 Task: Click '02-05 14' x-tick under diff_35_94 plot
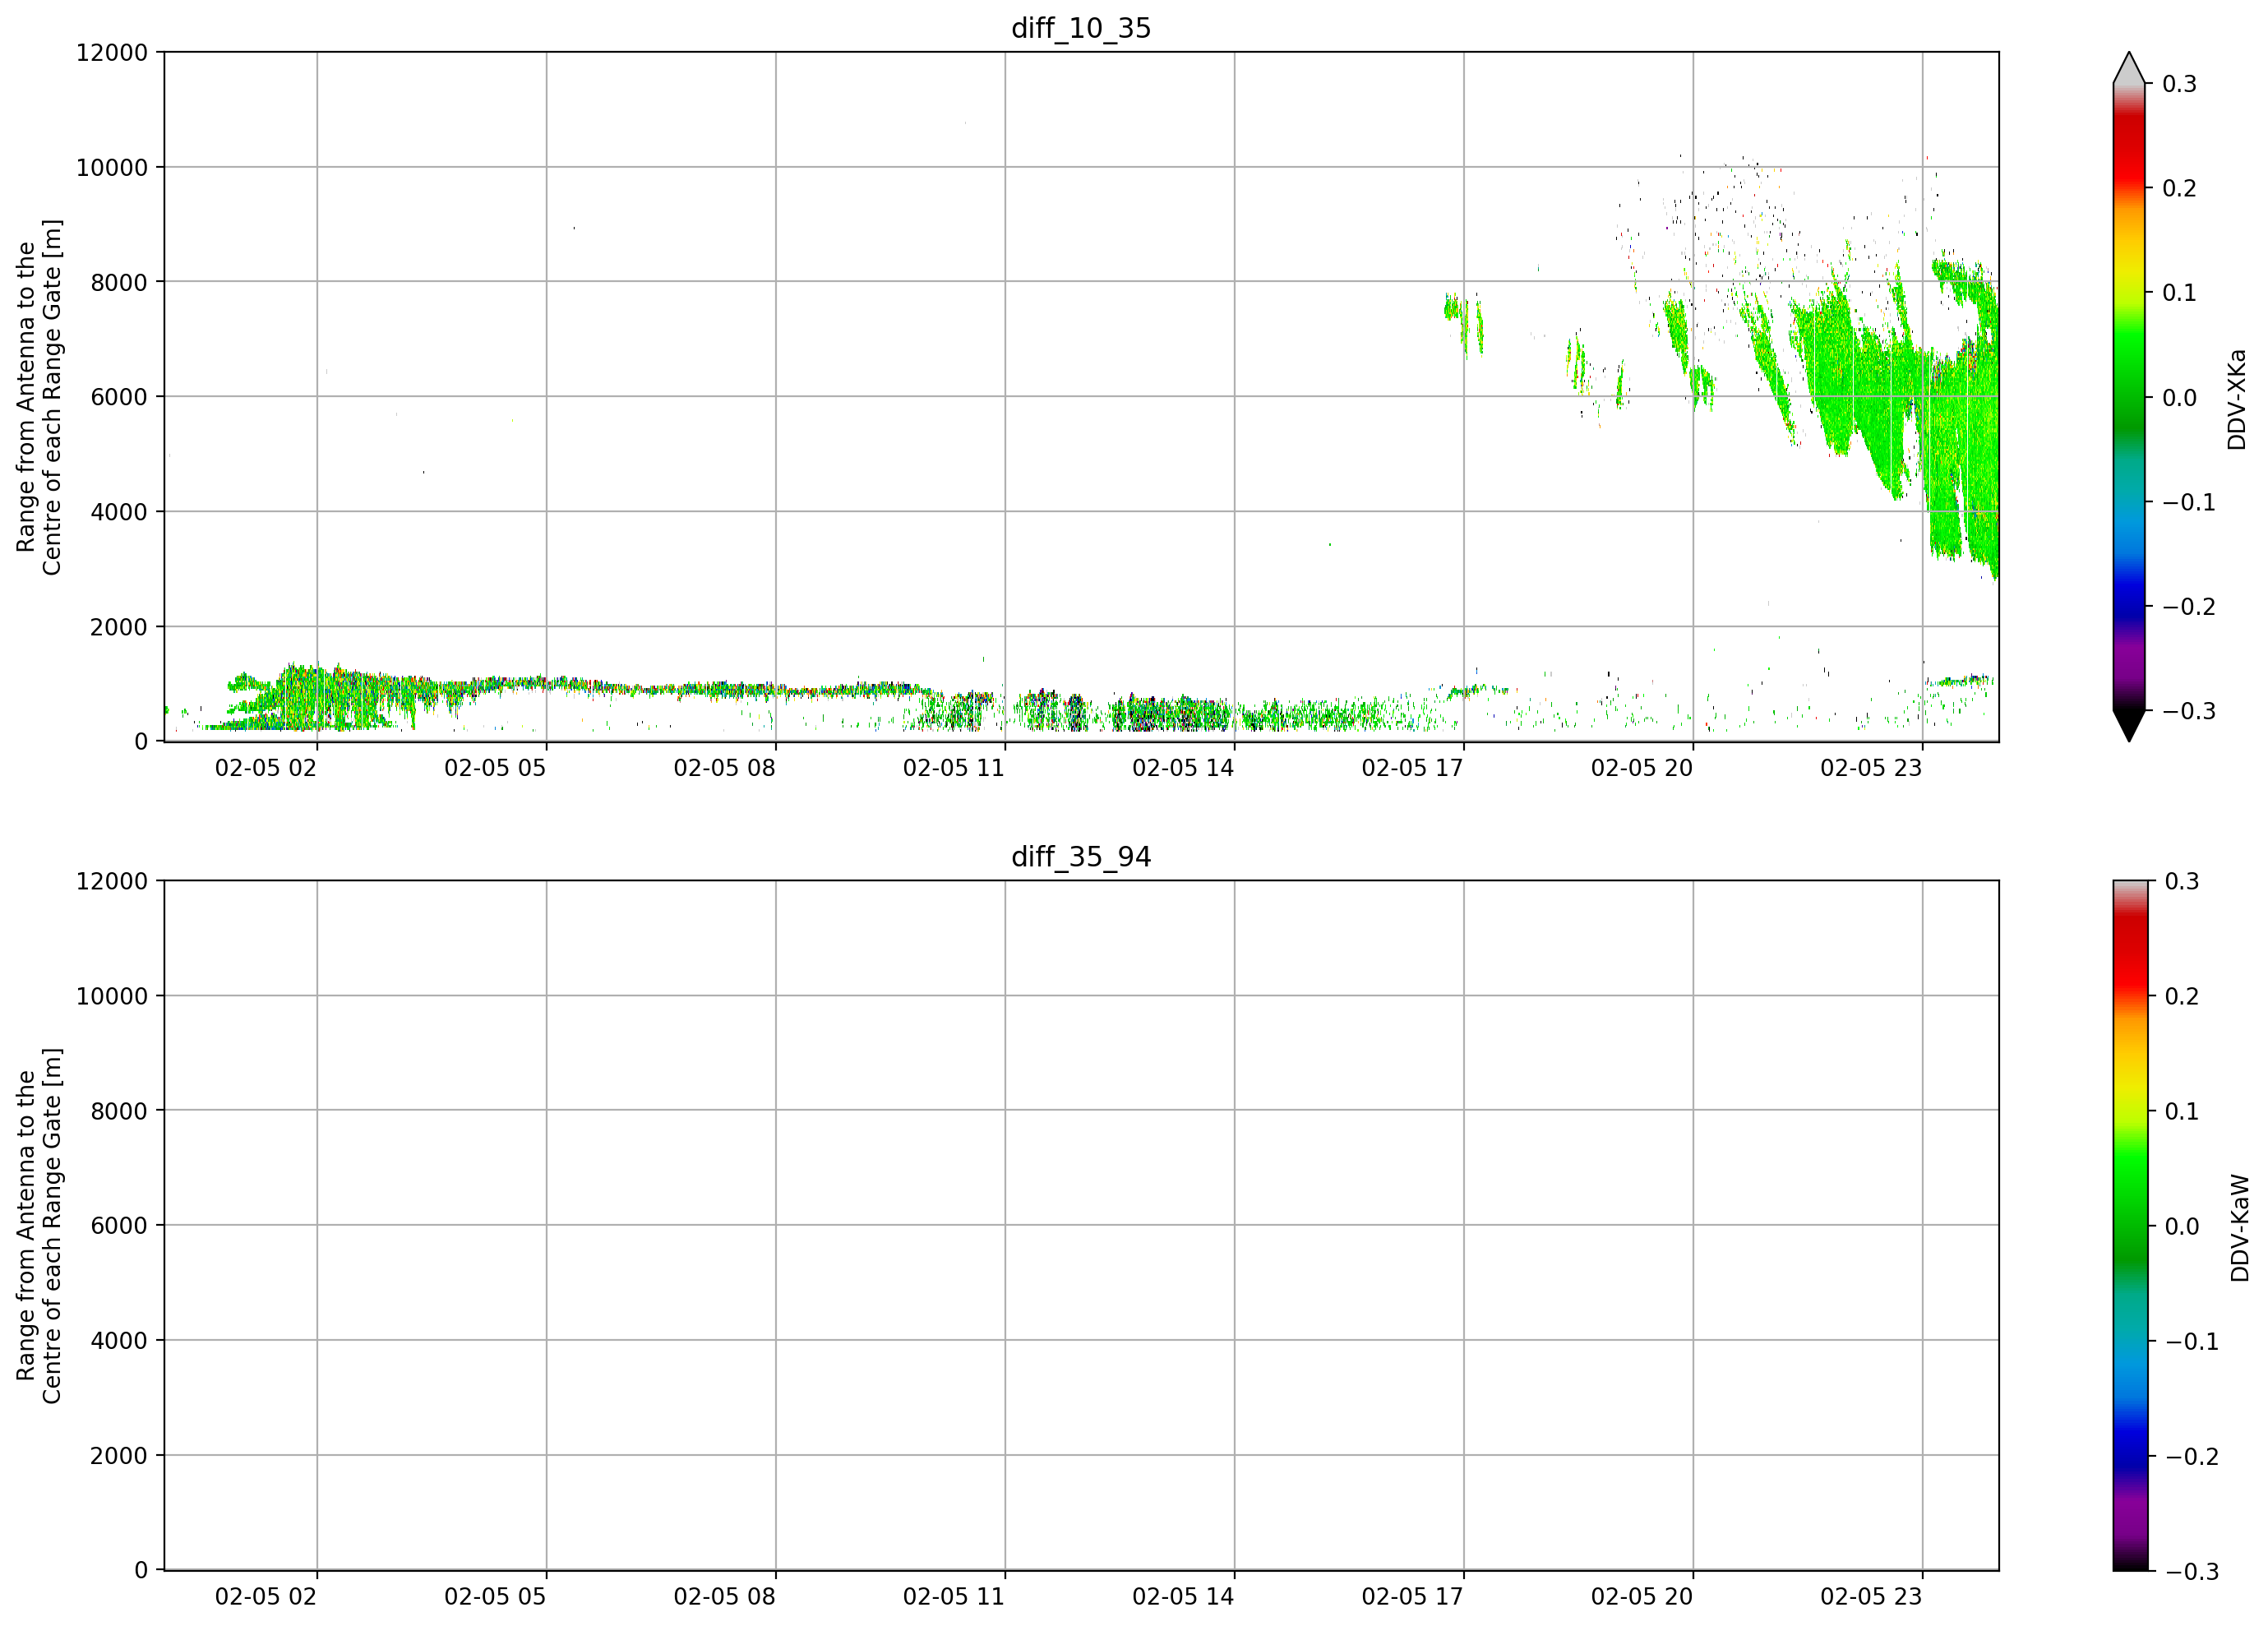[1183, 1597]
